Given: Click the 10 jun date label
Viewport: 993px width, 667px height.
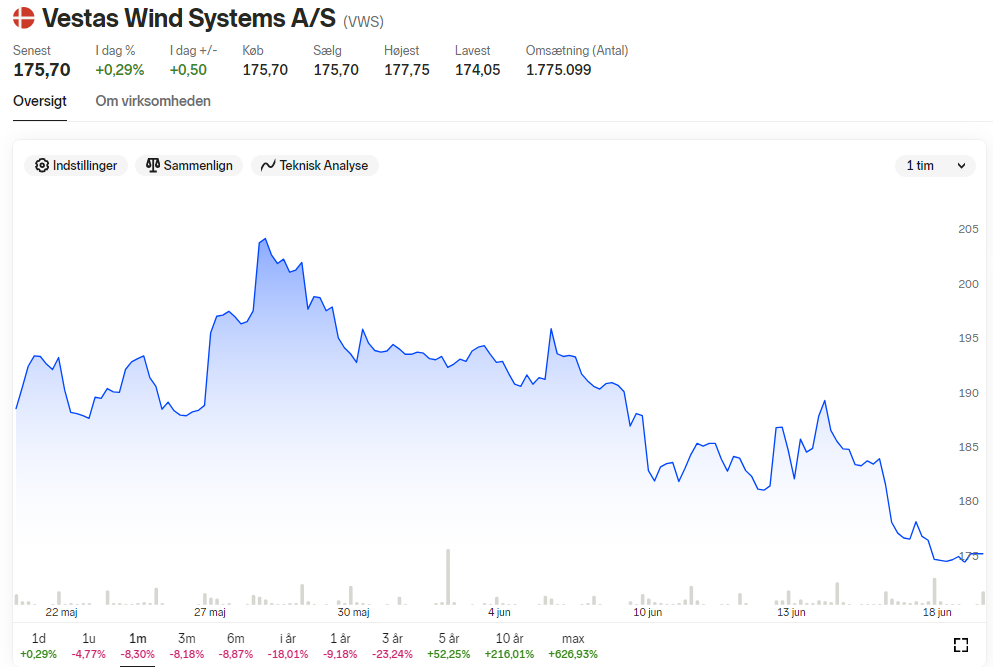Looking at the screenshot, I should pos(647,612).
